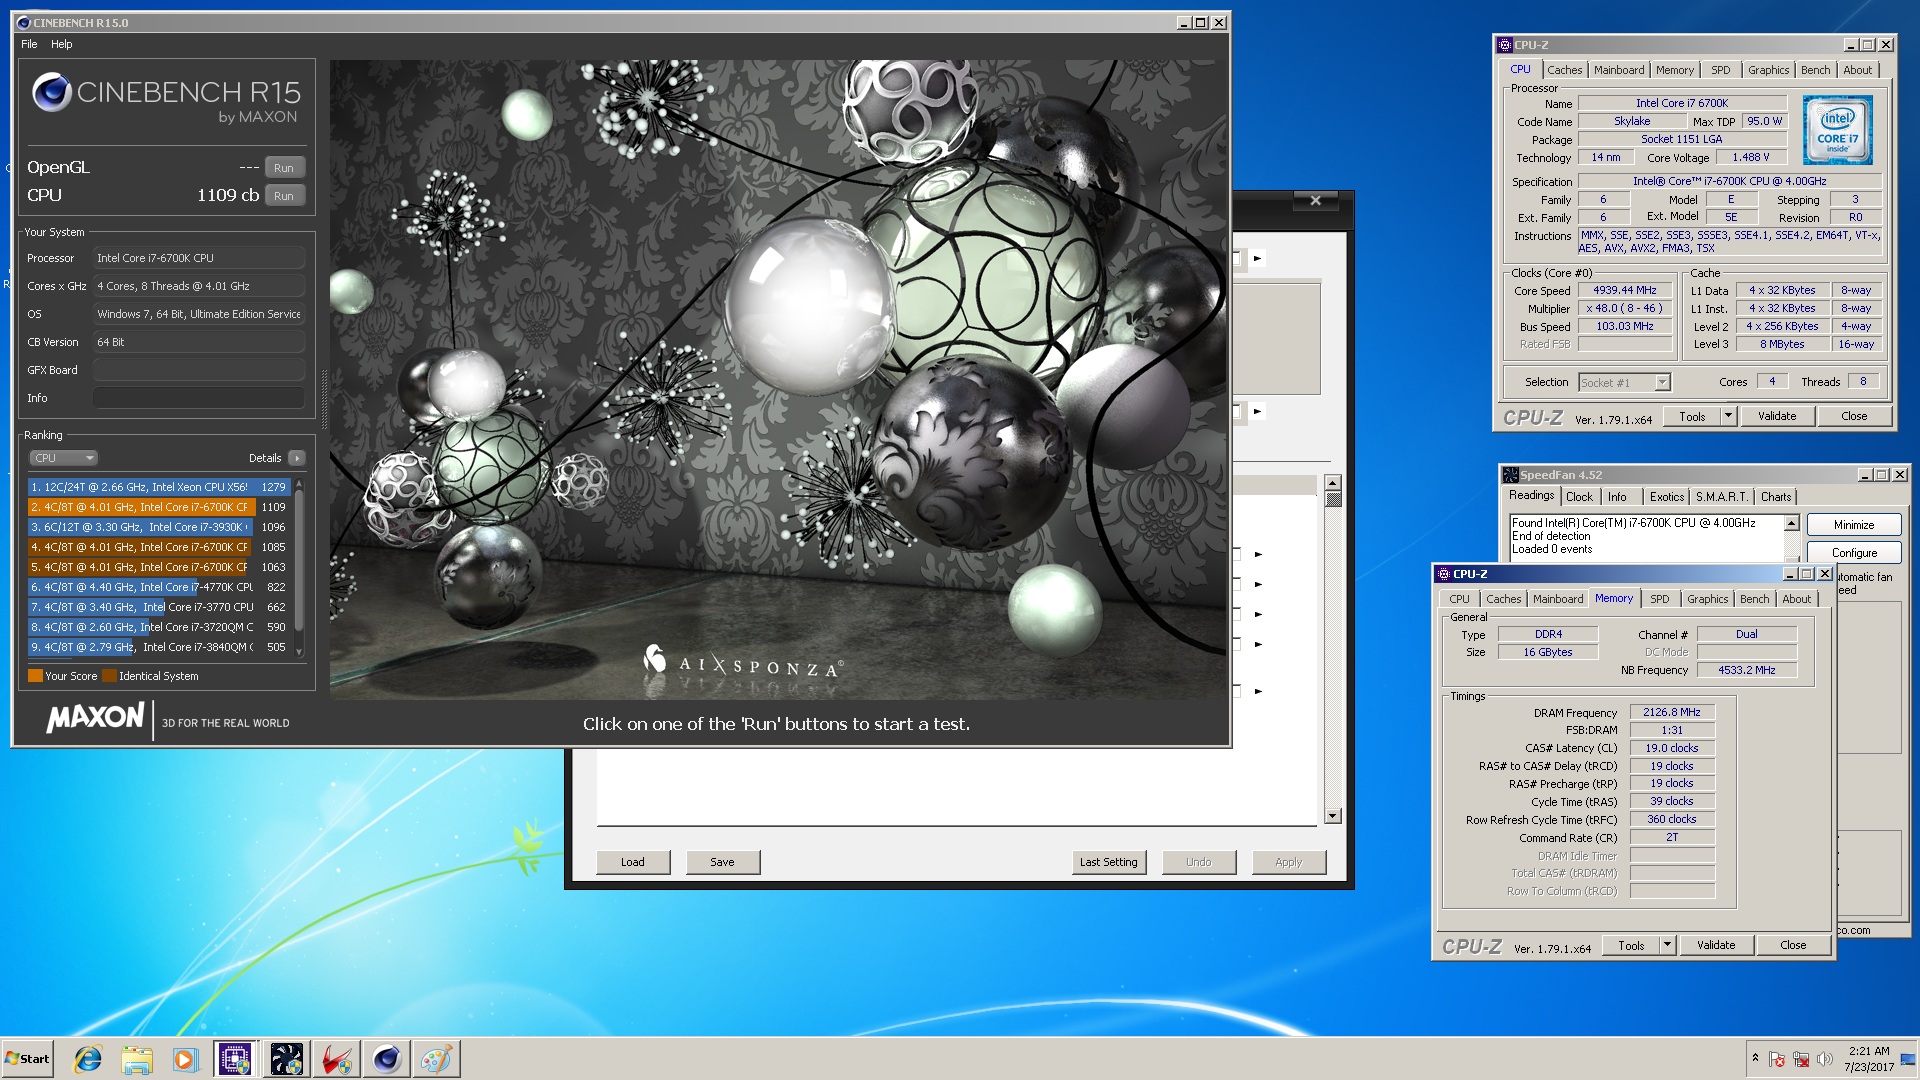Open SPD tab in top CPU-Z window
This screenshot has height=1080, width=1920.
click(1720, 70)
